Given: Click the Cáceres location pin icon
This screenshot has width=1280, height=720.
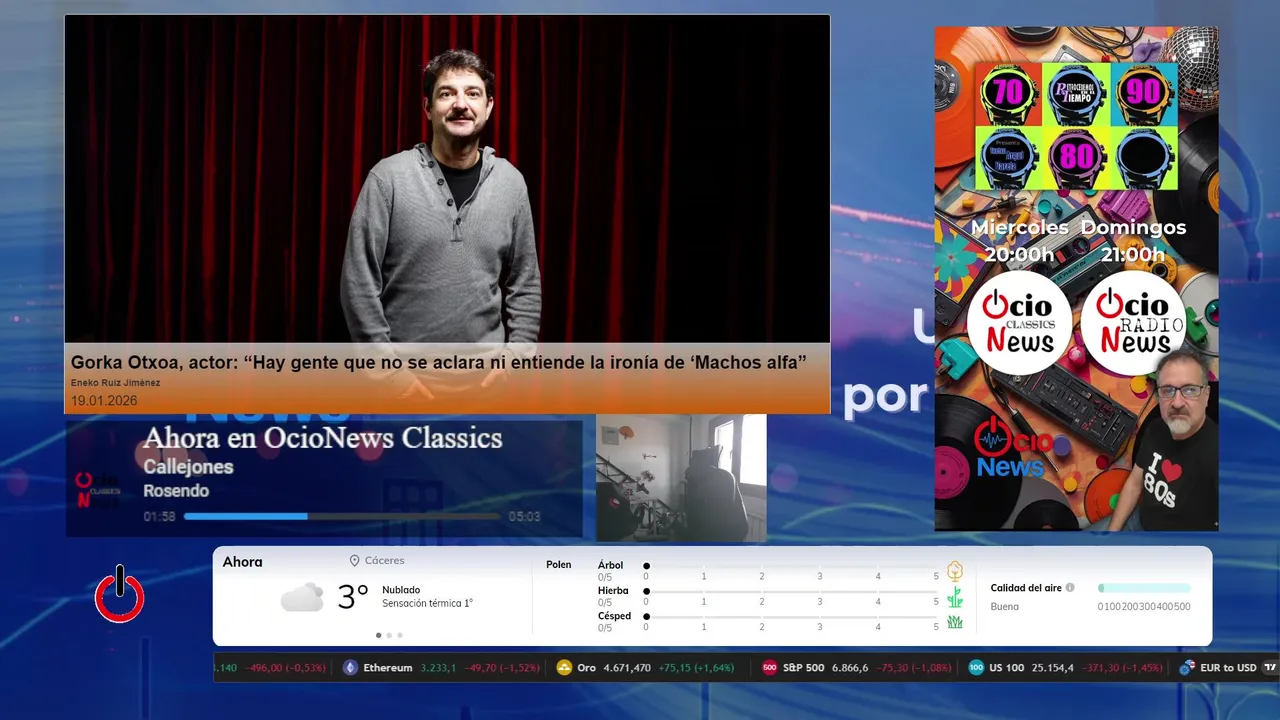Looking at the screenshot, I should pyautogui.click(x=354, y=561).
